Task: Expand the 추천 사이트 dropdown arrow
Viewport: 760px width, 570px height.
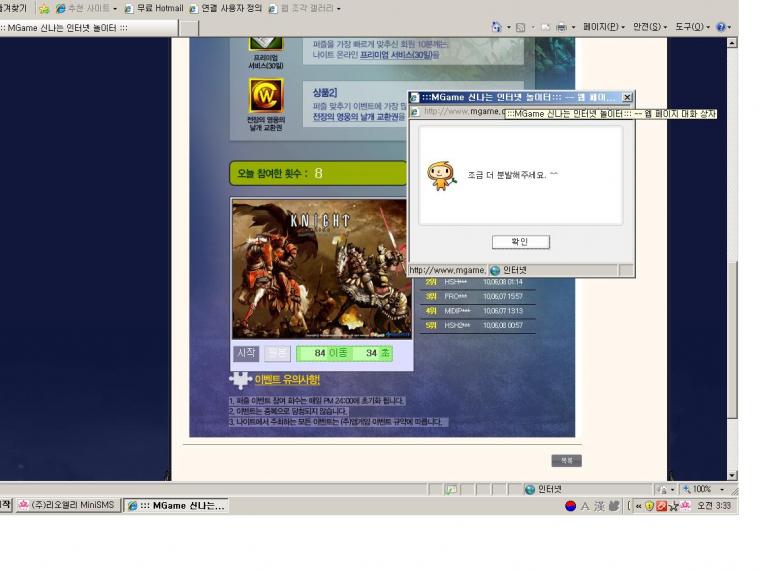Action: pyautogui.click(x=115, y=9)
